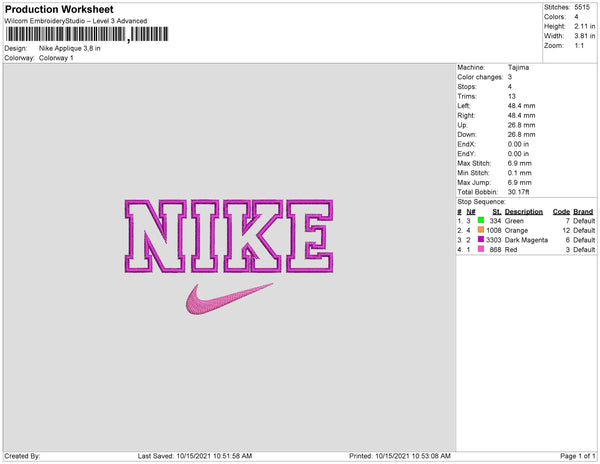Image resolution: width=600 pixels, height=464 pixels.
Task: Click the 'Production Worksheet' title
Action: [59, 9]
